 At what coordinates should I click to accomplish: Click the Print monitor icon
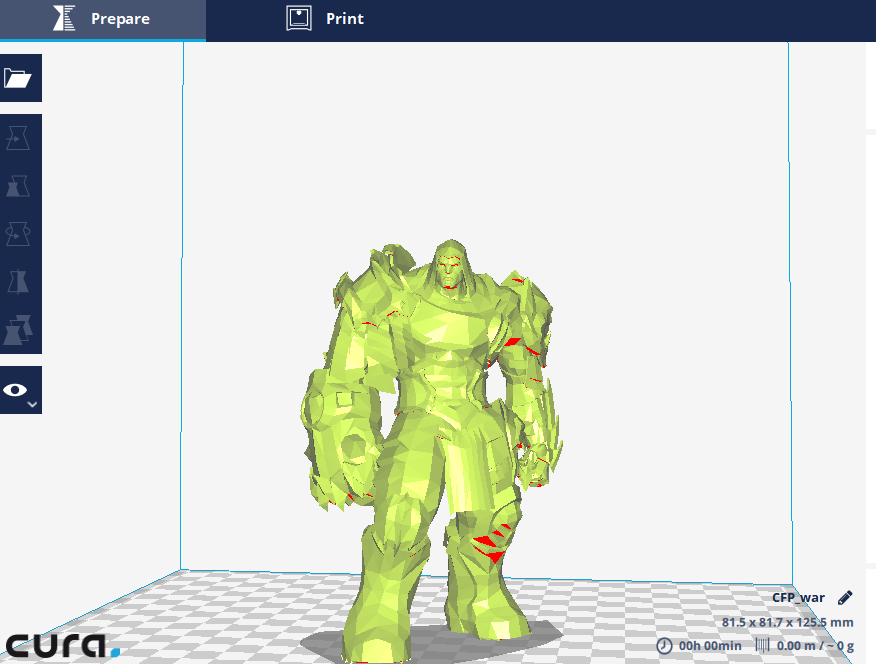tap(299, 18)
